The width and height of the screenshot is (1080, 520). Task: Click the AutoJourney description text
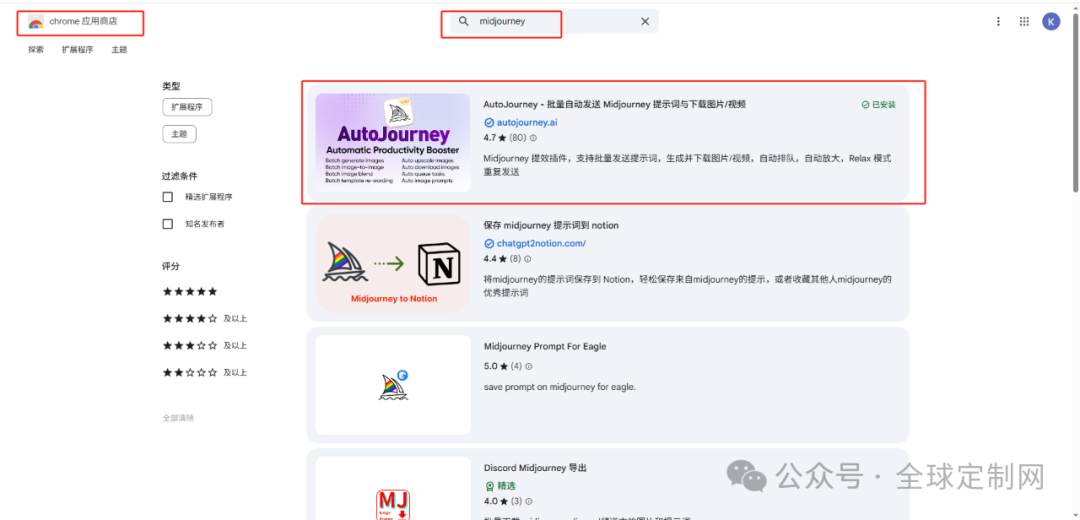point(687,165)
